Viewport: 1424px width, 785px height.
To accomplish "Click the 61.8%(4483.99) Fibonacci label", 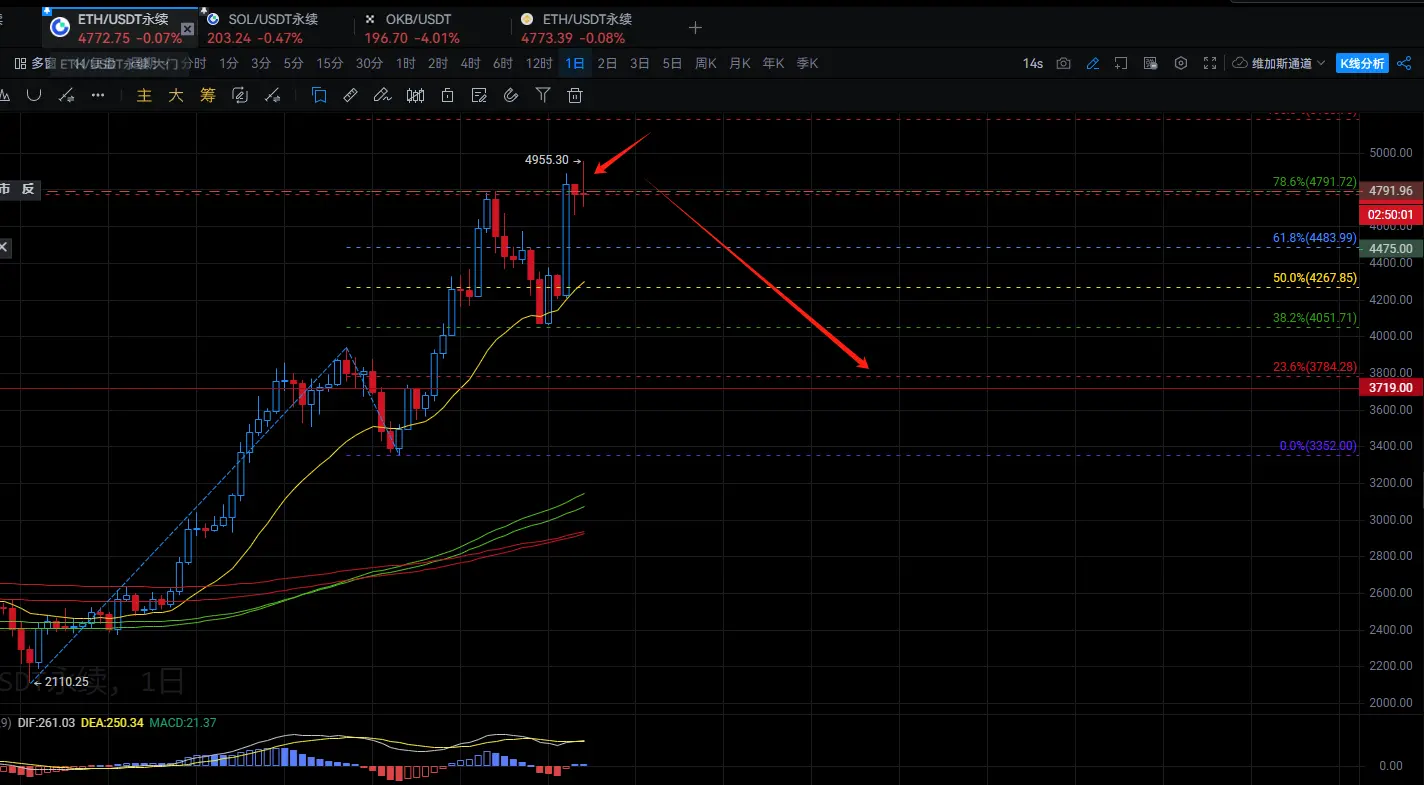I will point(1314,237).
